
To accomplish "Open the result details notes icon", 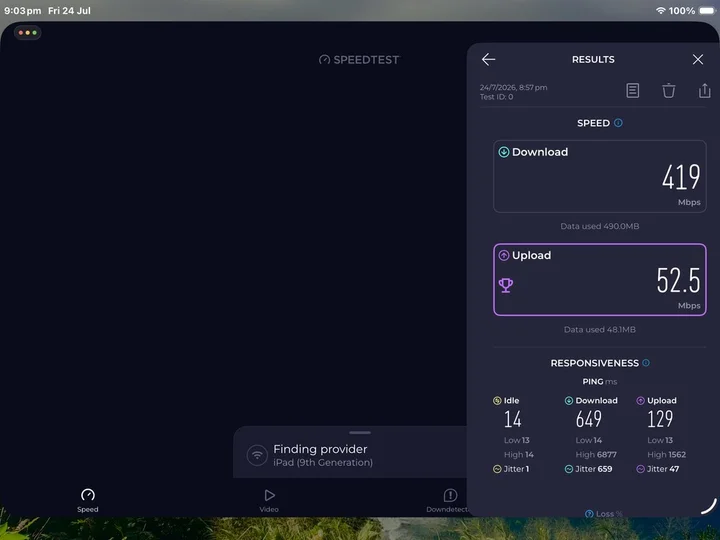I will tap(632, 90).
